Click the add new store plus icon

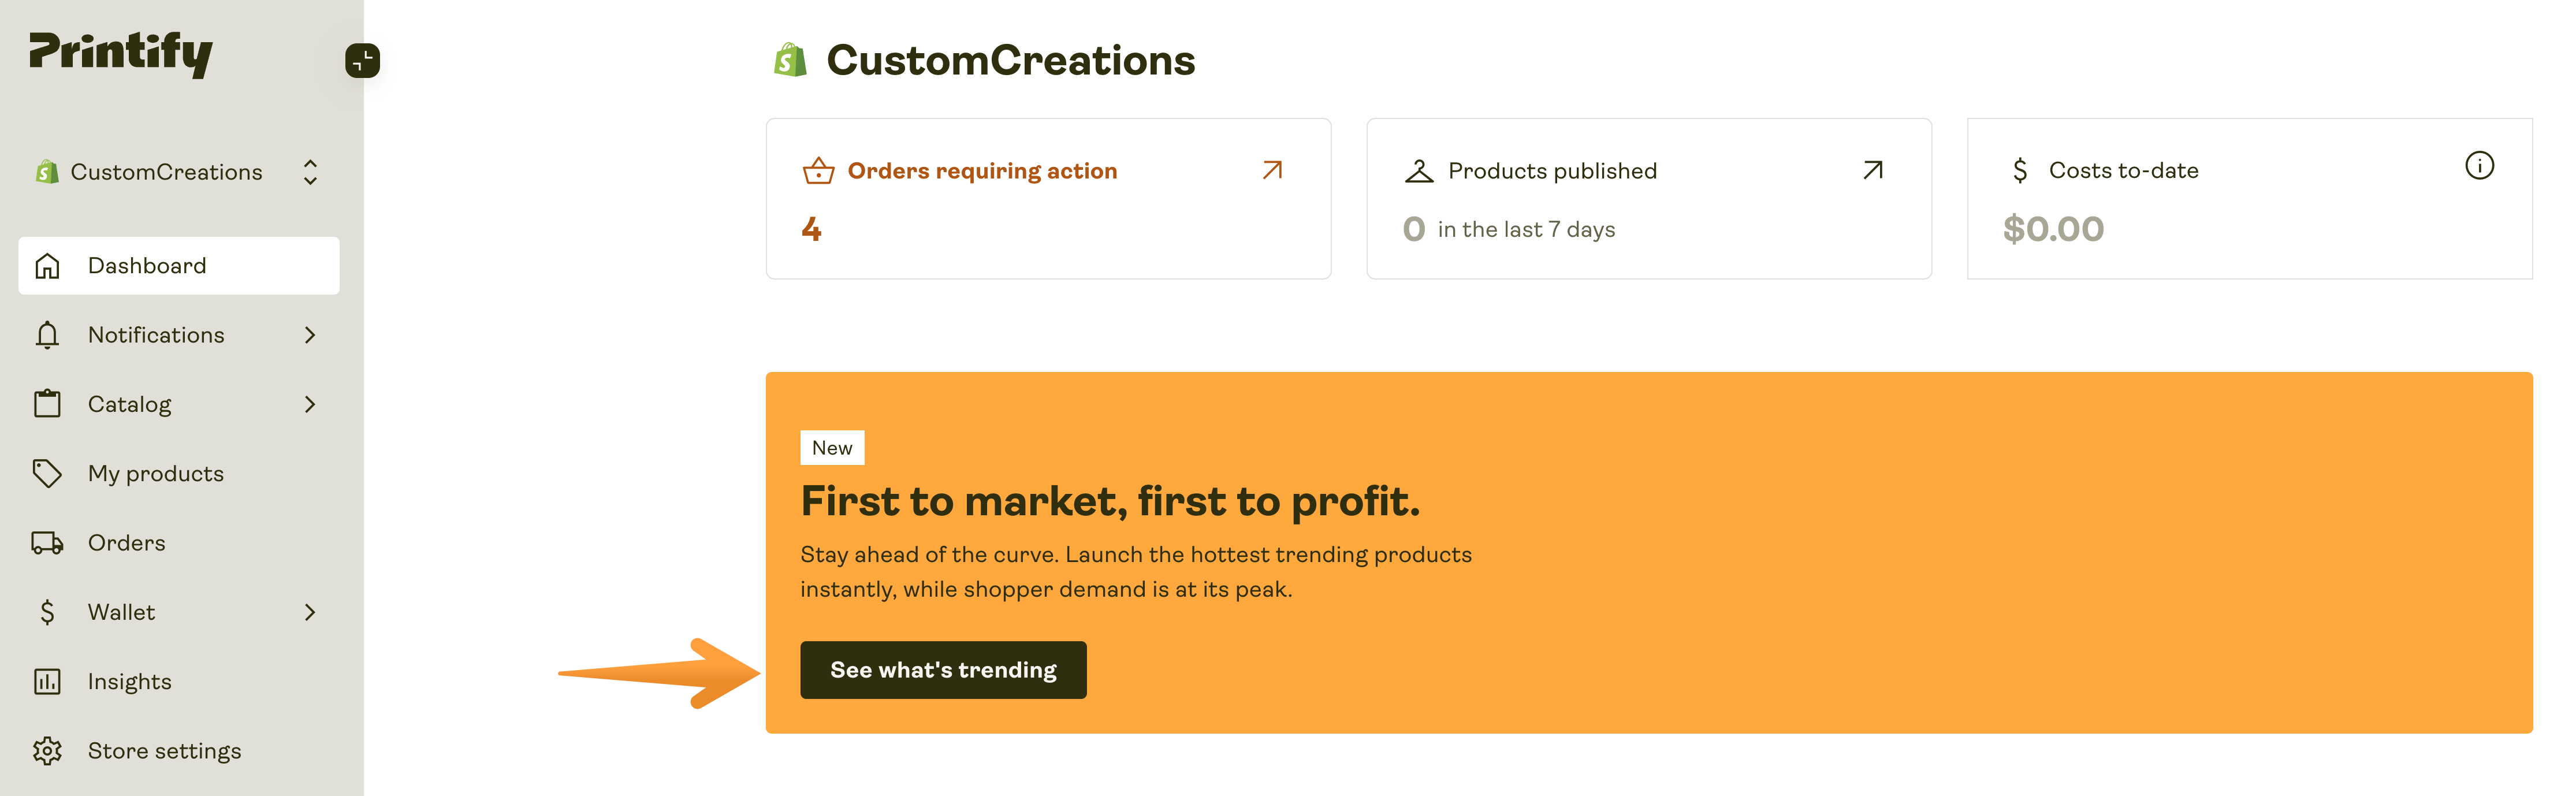(x=362, y=61)
